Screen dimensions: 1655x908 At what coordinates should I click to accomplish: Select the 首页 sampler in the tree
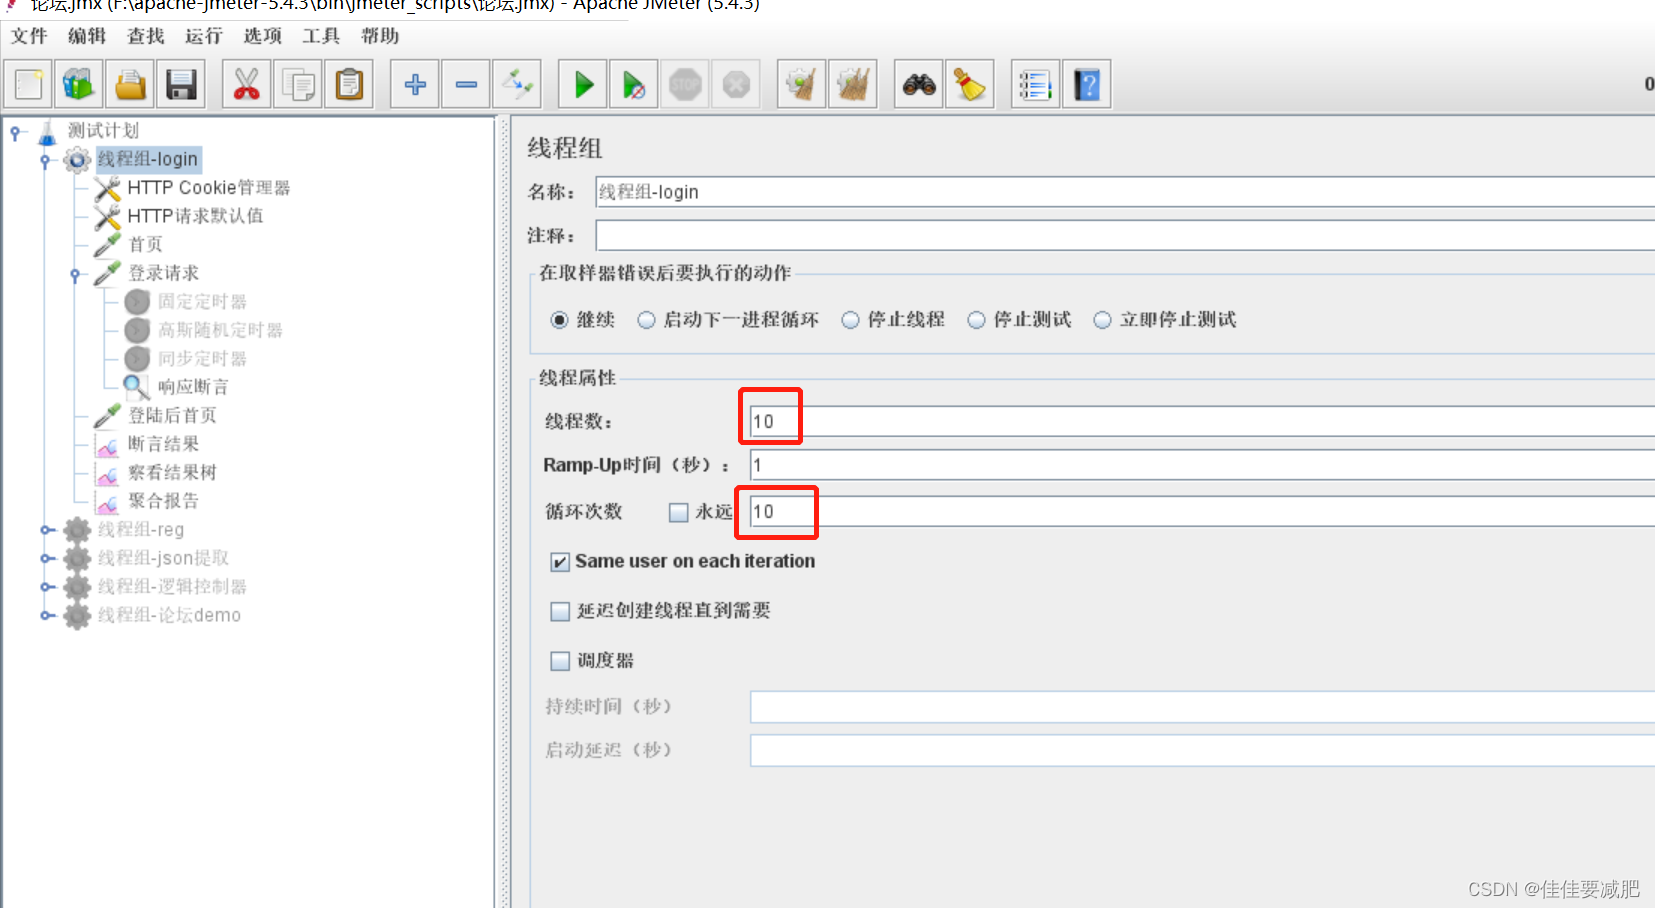click(145, 244)
